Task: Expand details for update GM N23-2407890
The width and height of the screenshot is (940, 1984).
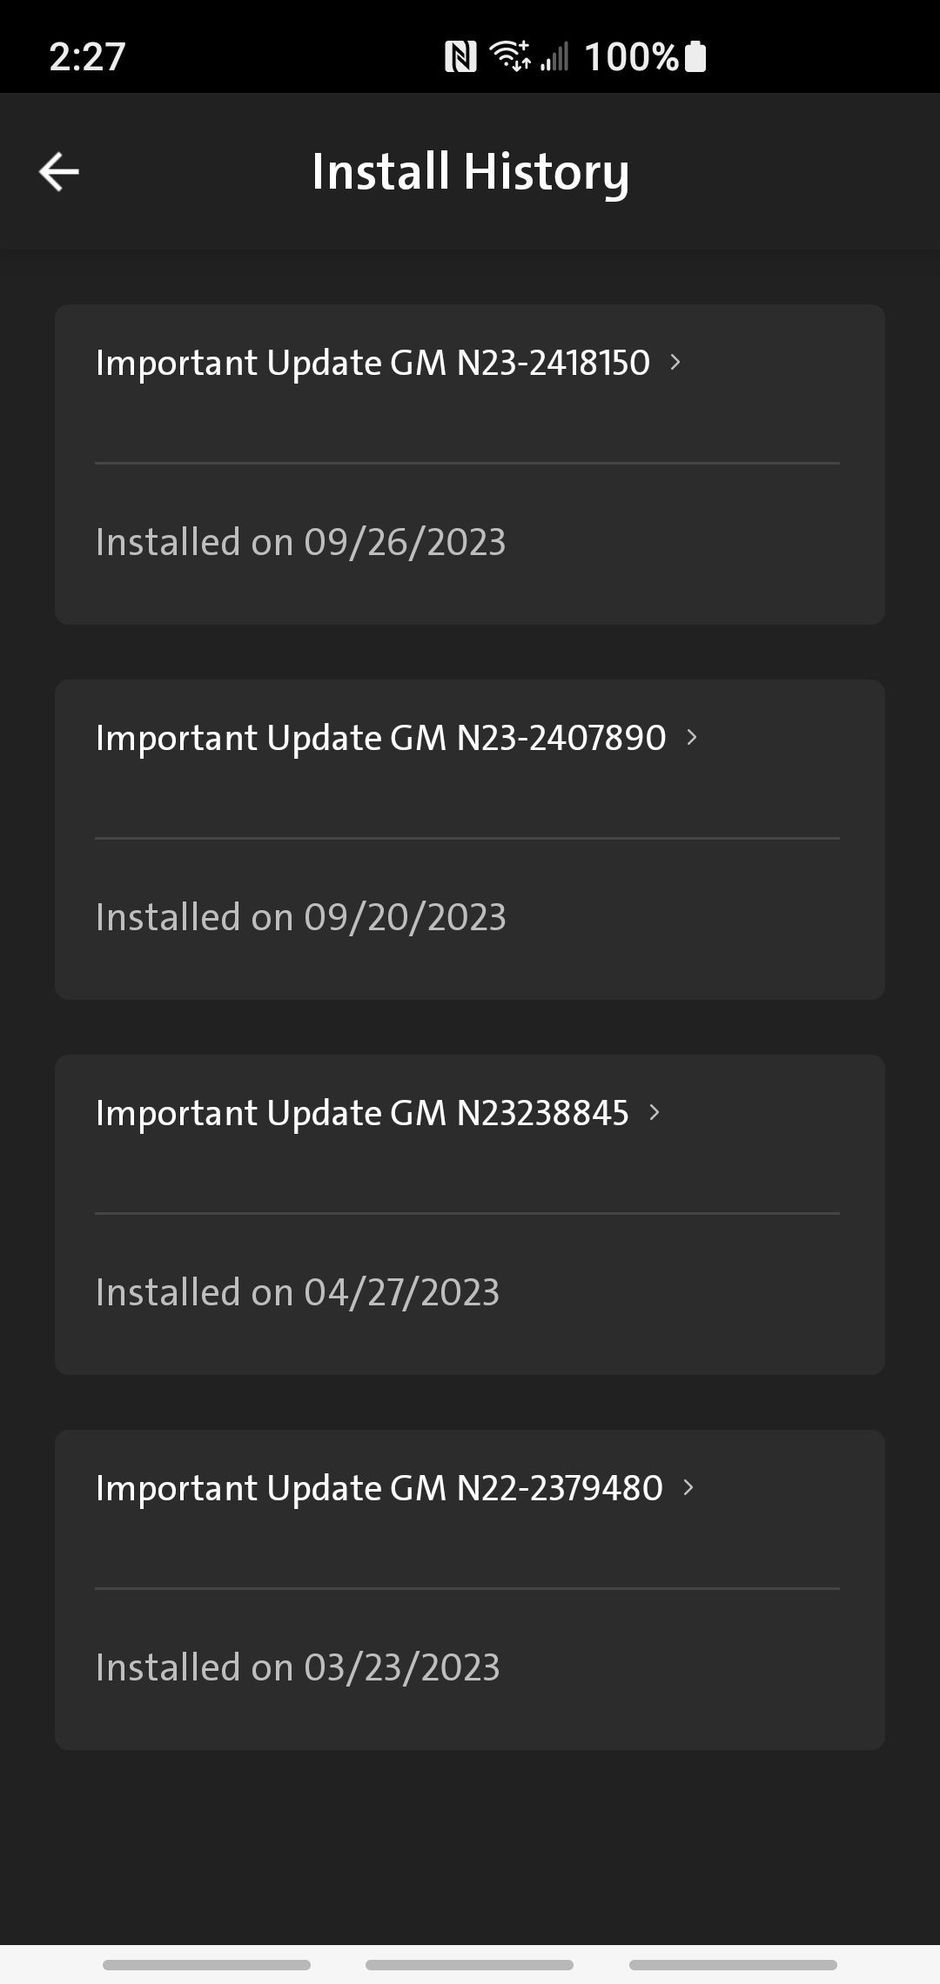Action: (691, 738)
